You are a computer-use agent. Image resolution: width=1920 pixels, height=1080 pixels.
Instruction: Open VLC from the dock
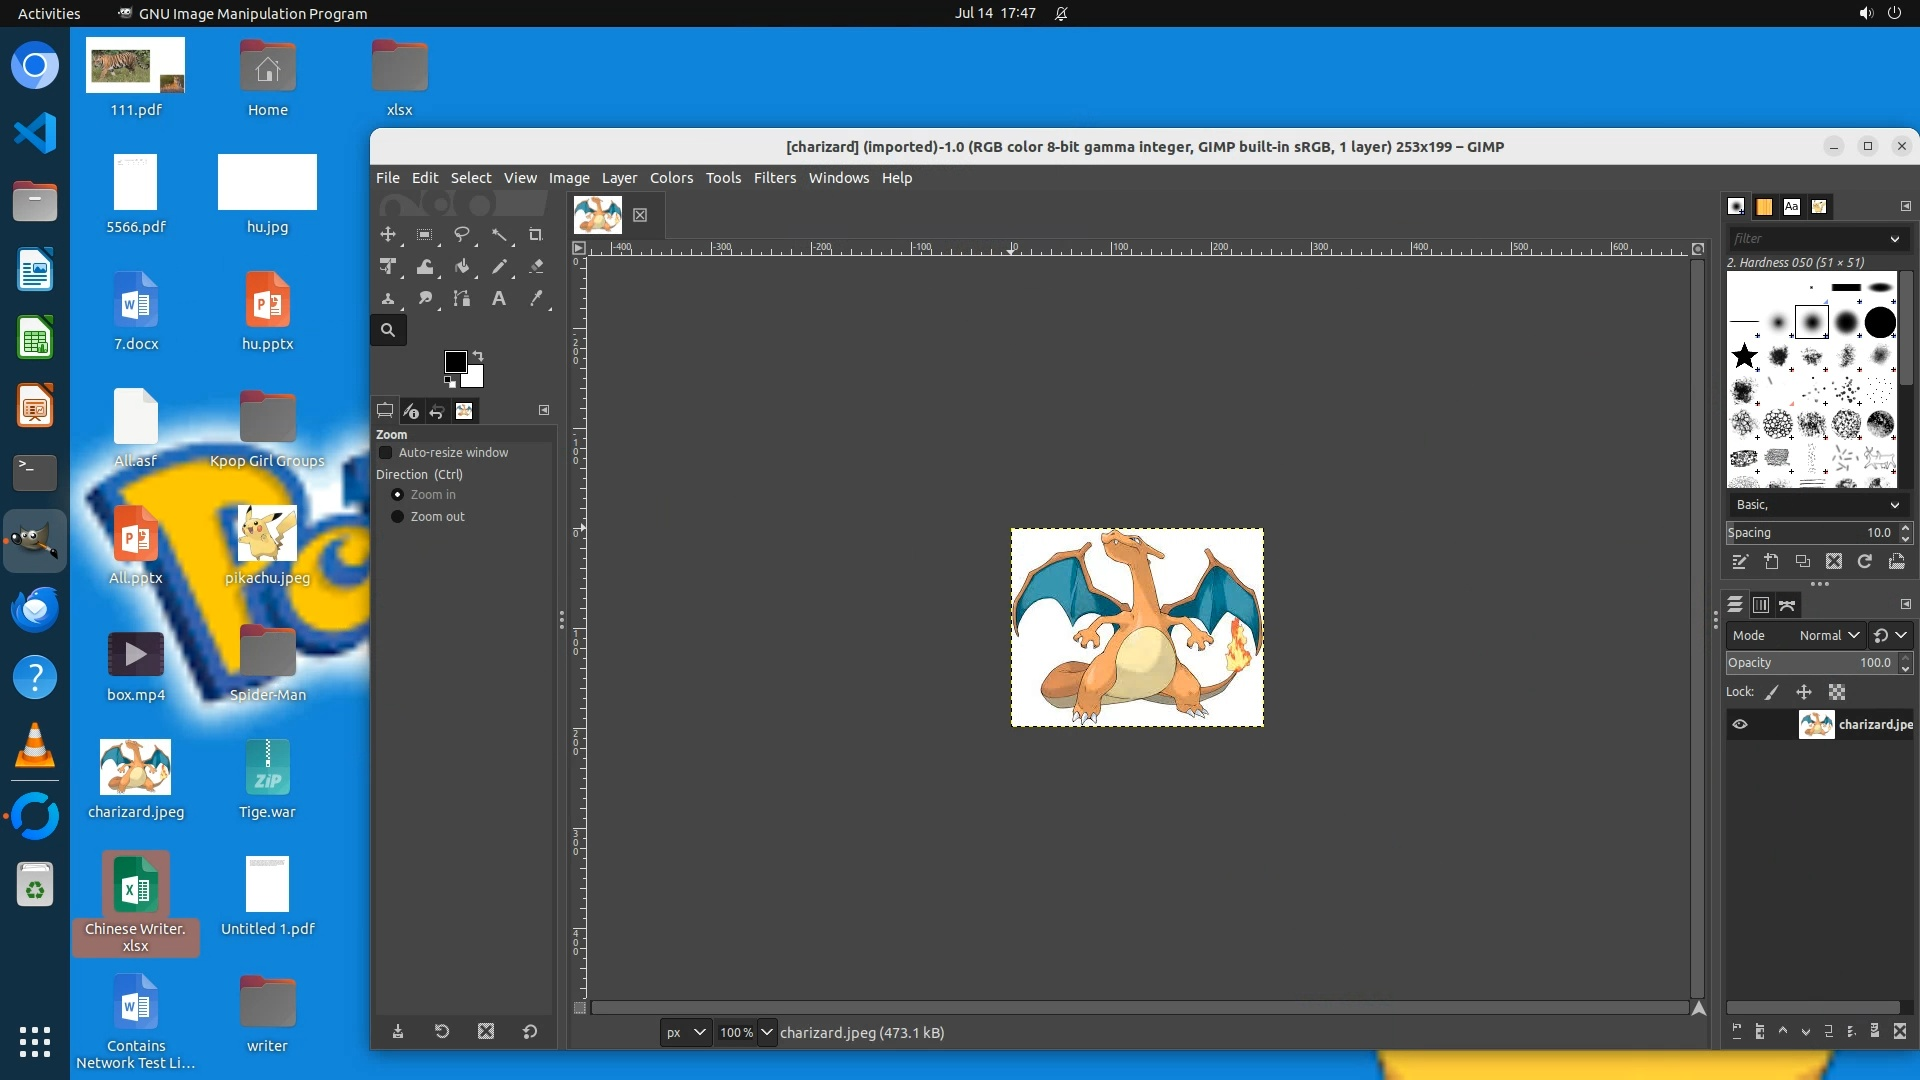pyautogui.click(x=35, y=747)
